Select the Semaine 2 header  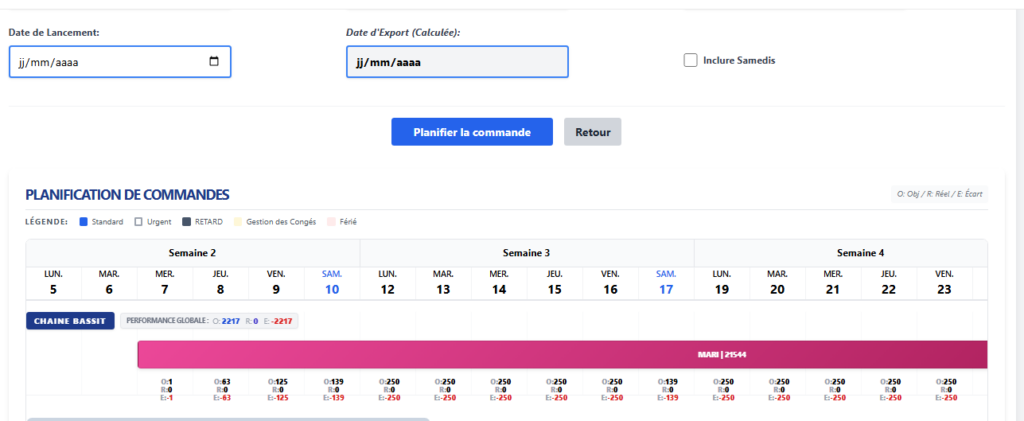[193, 253]
